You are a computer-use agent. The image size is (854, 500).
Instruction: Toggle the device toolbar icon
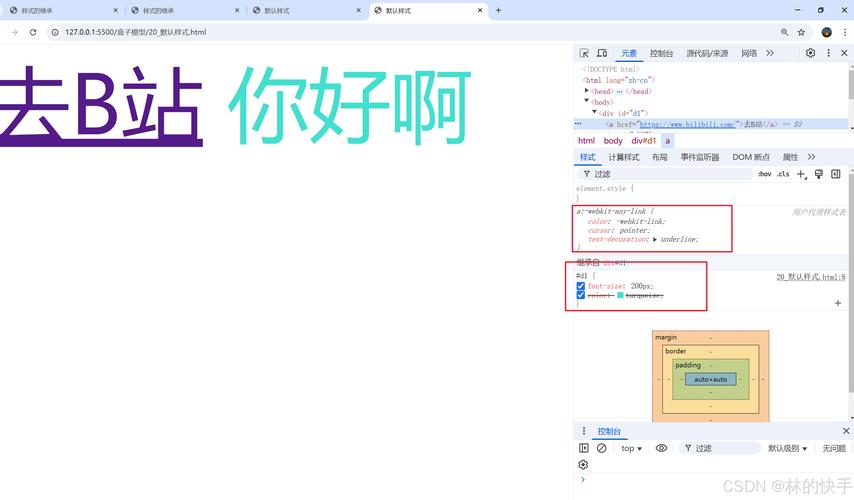pyautogui.click(x=602, y=53)
